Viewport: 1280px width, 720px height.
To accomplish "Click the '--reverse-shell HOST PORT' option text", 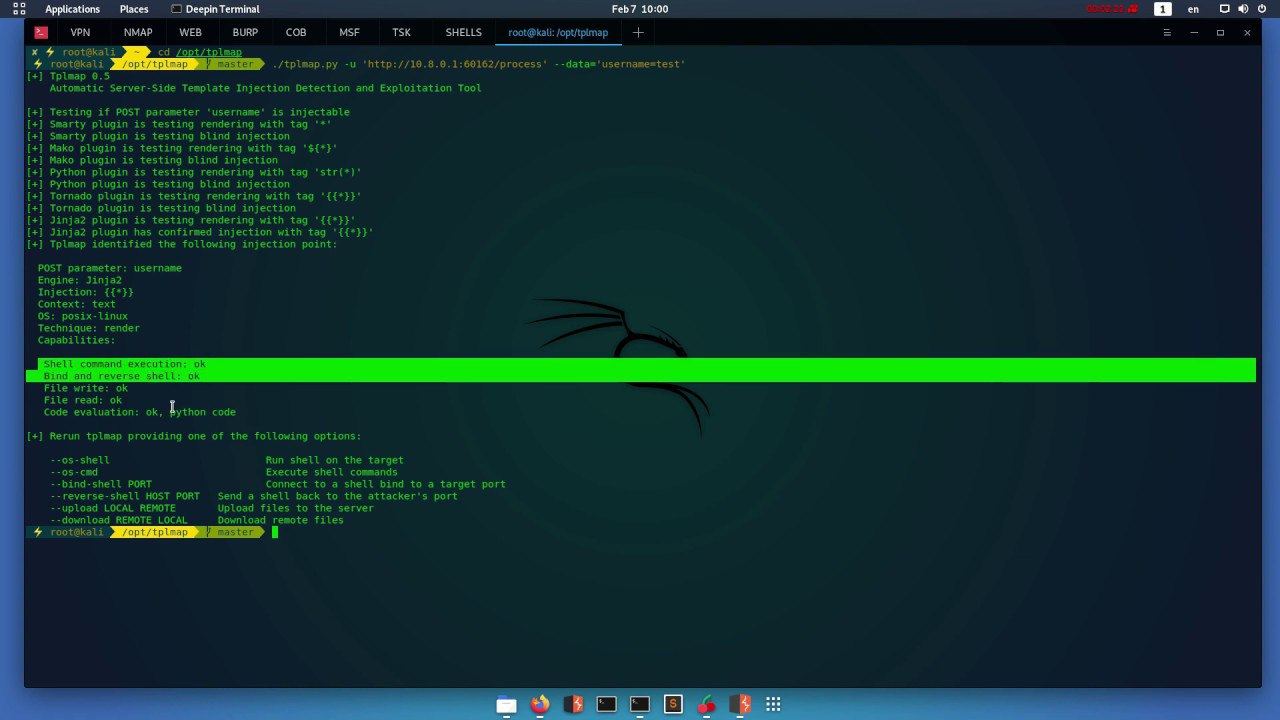I will (x=125, y=496).
